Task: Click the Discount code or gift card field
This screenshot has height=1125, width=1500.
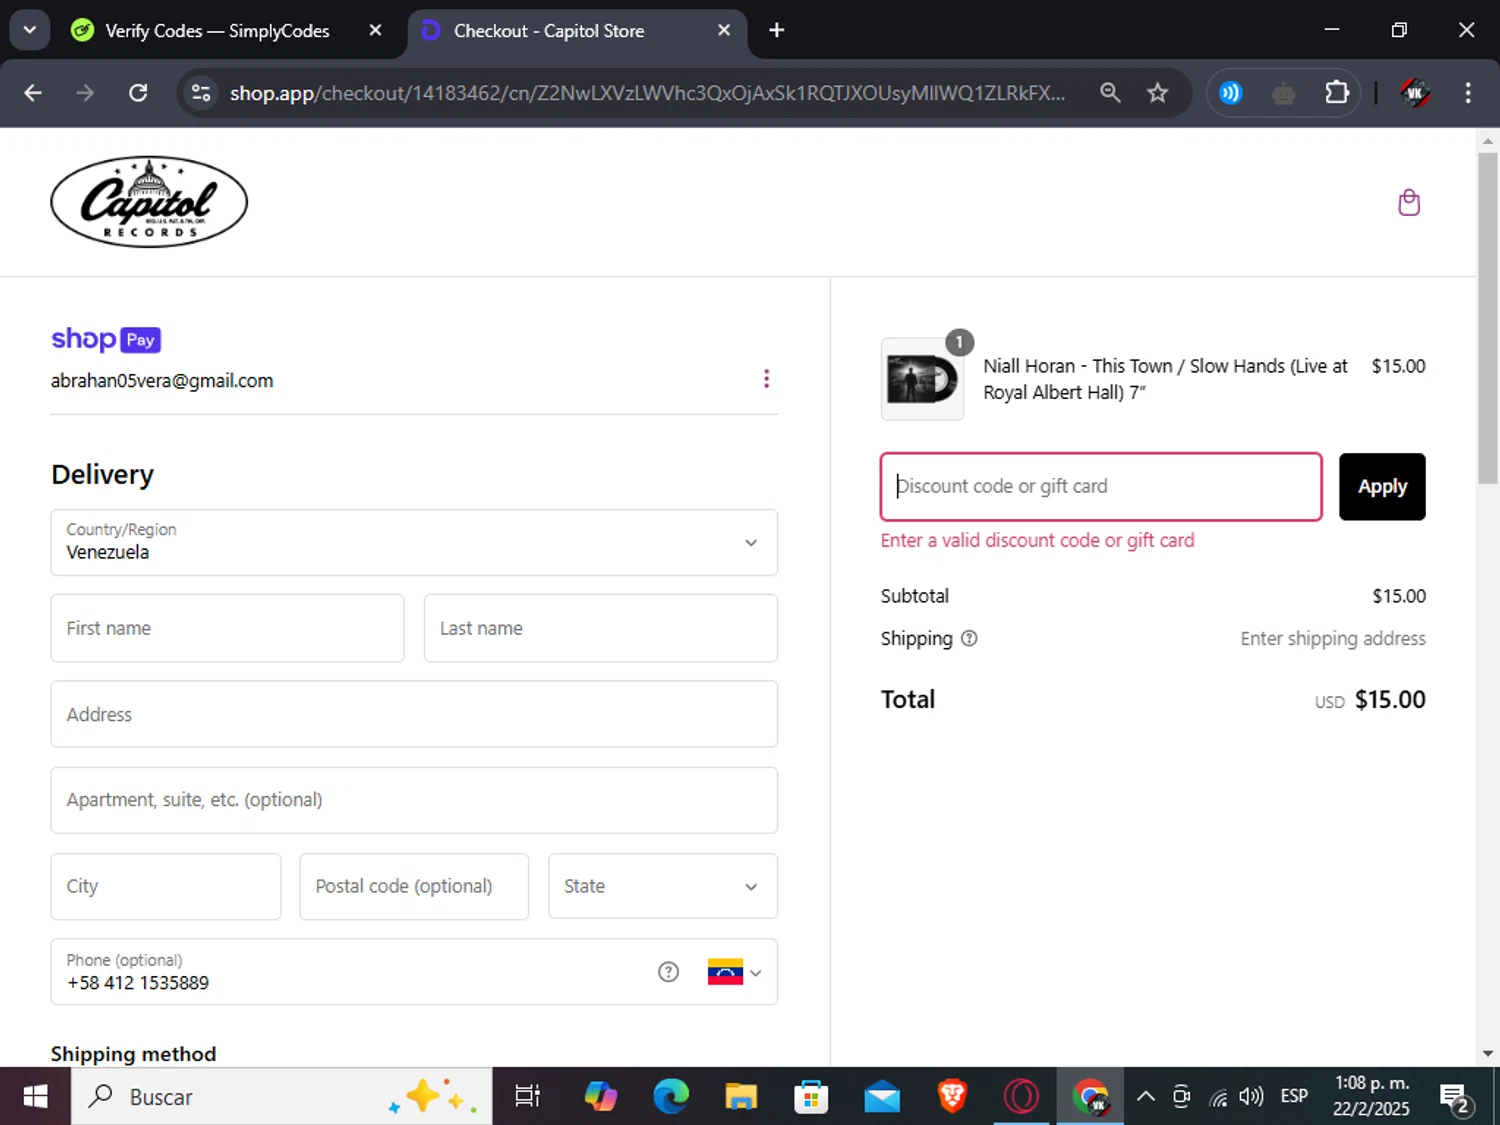Action: pyautogui.click(x=1101, y=487)
